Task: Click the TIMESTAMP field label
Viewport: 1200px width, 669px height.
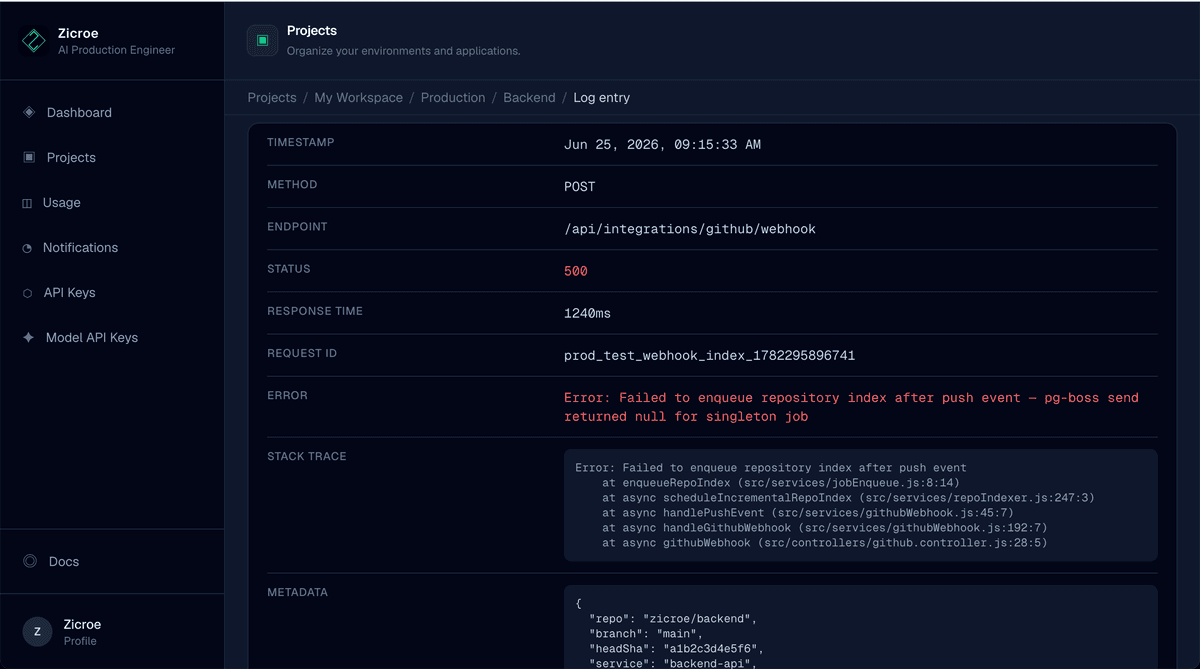Action: pos(300,142)
